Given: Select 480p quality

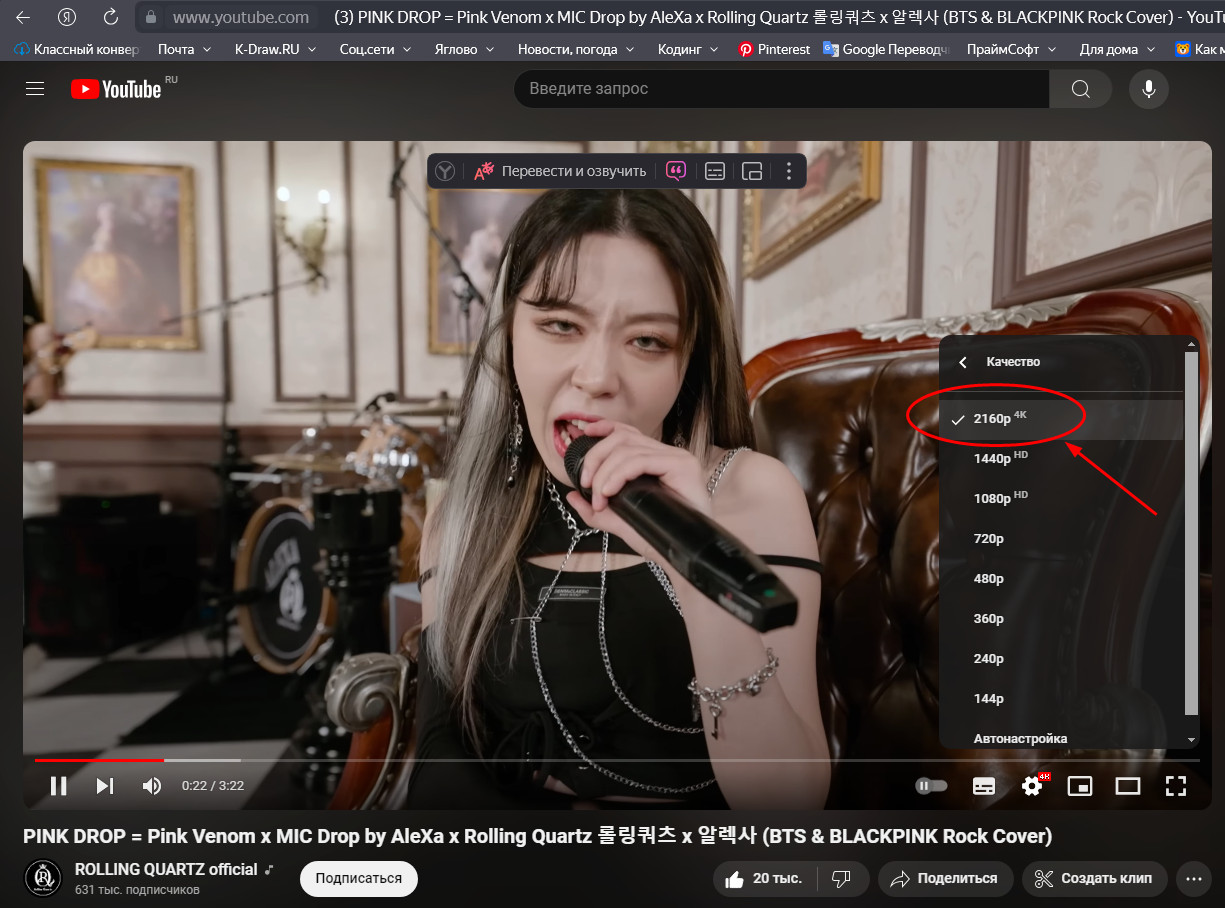Looking at the screenshot, I should point(1061,579).
